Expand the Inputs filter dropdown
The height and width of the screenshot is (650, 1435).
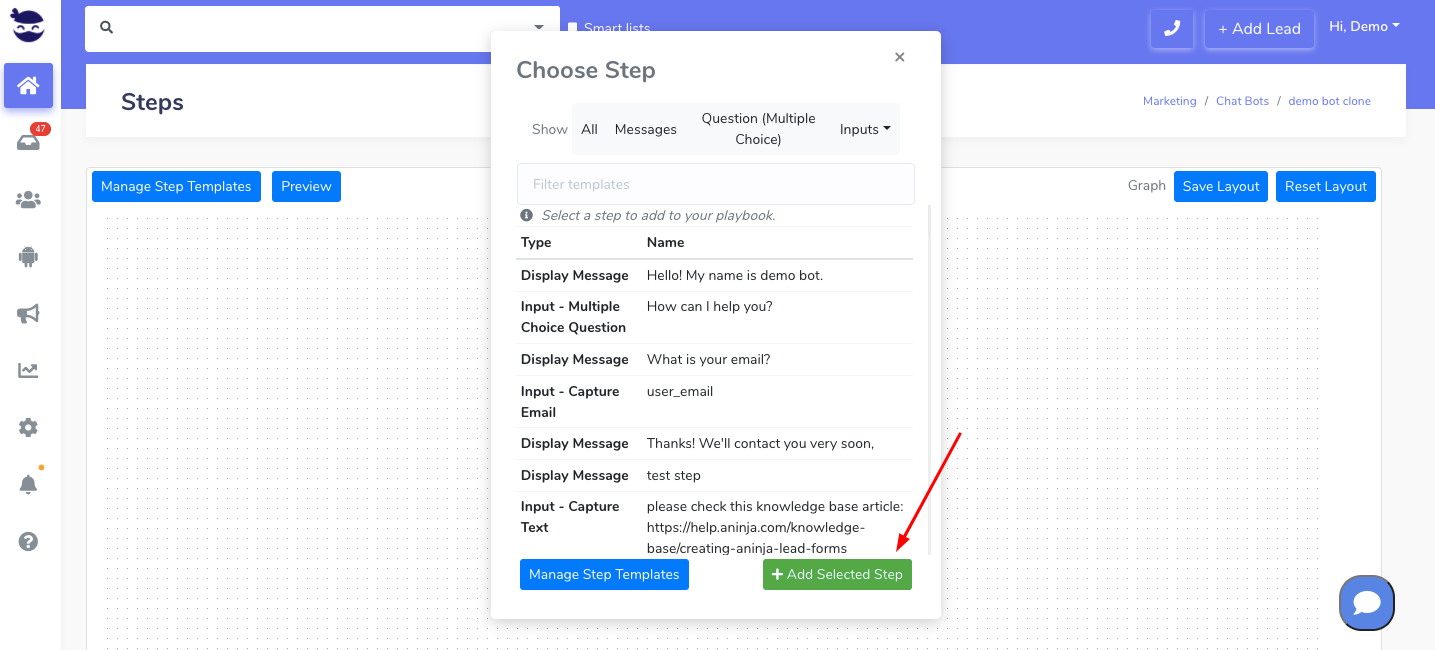pos(865,129)
